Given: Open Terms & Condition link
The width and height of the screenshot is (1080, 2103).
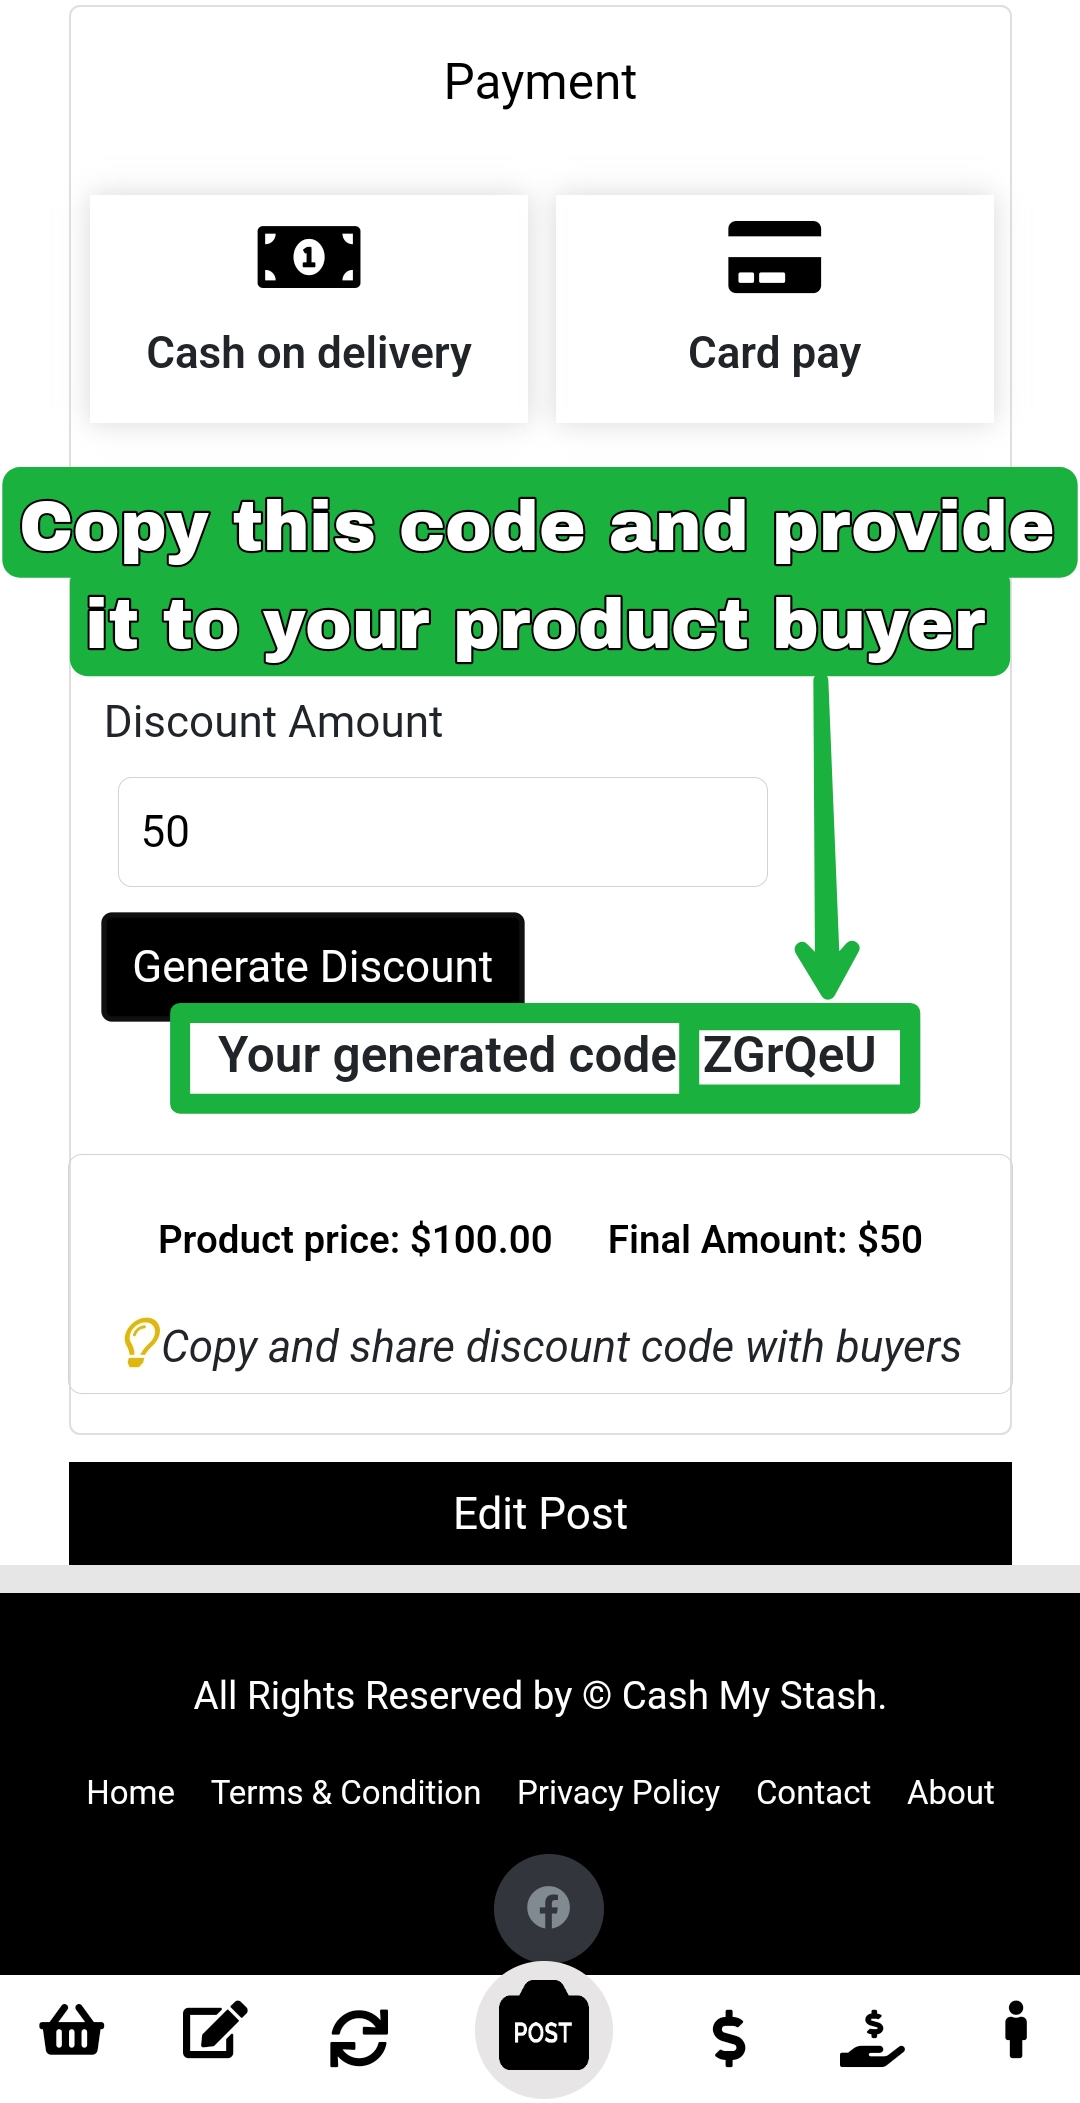Looking at the screenshot, I should point(346,1792).
